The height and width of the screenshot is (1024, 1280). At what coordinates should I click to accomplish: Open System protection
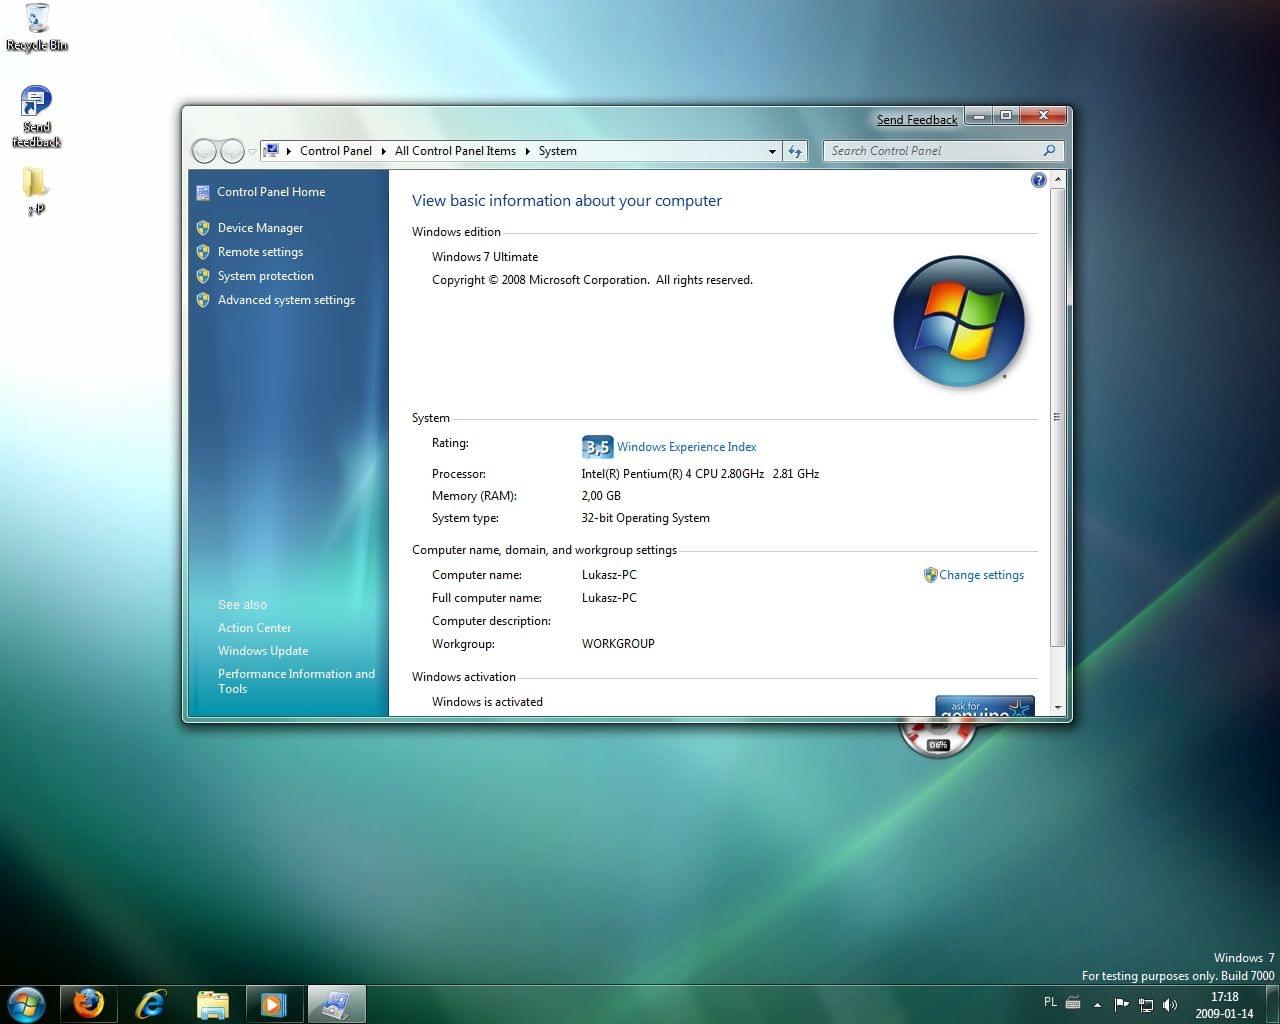pyautogui.click(x=266, y=276)
